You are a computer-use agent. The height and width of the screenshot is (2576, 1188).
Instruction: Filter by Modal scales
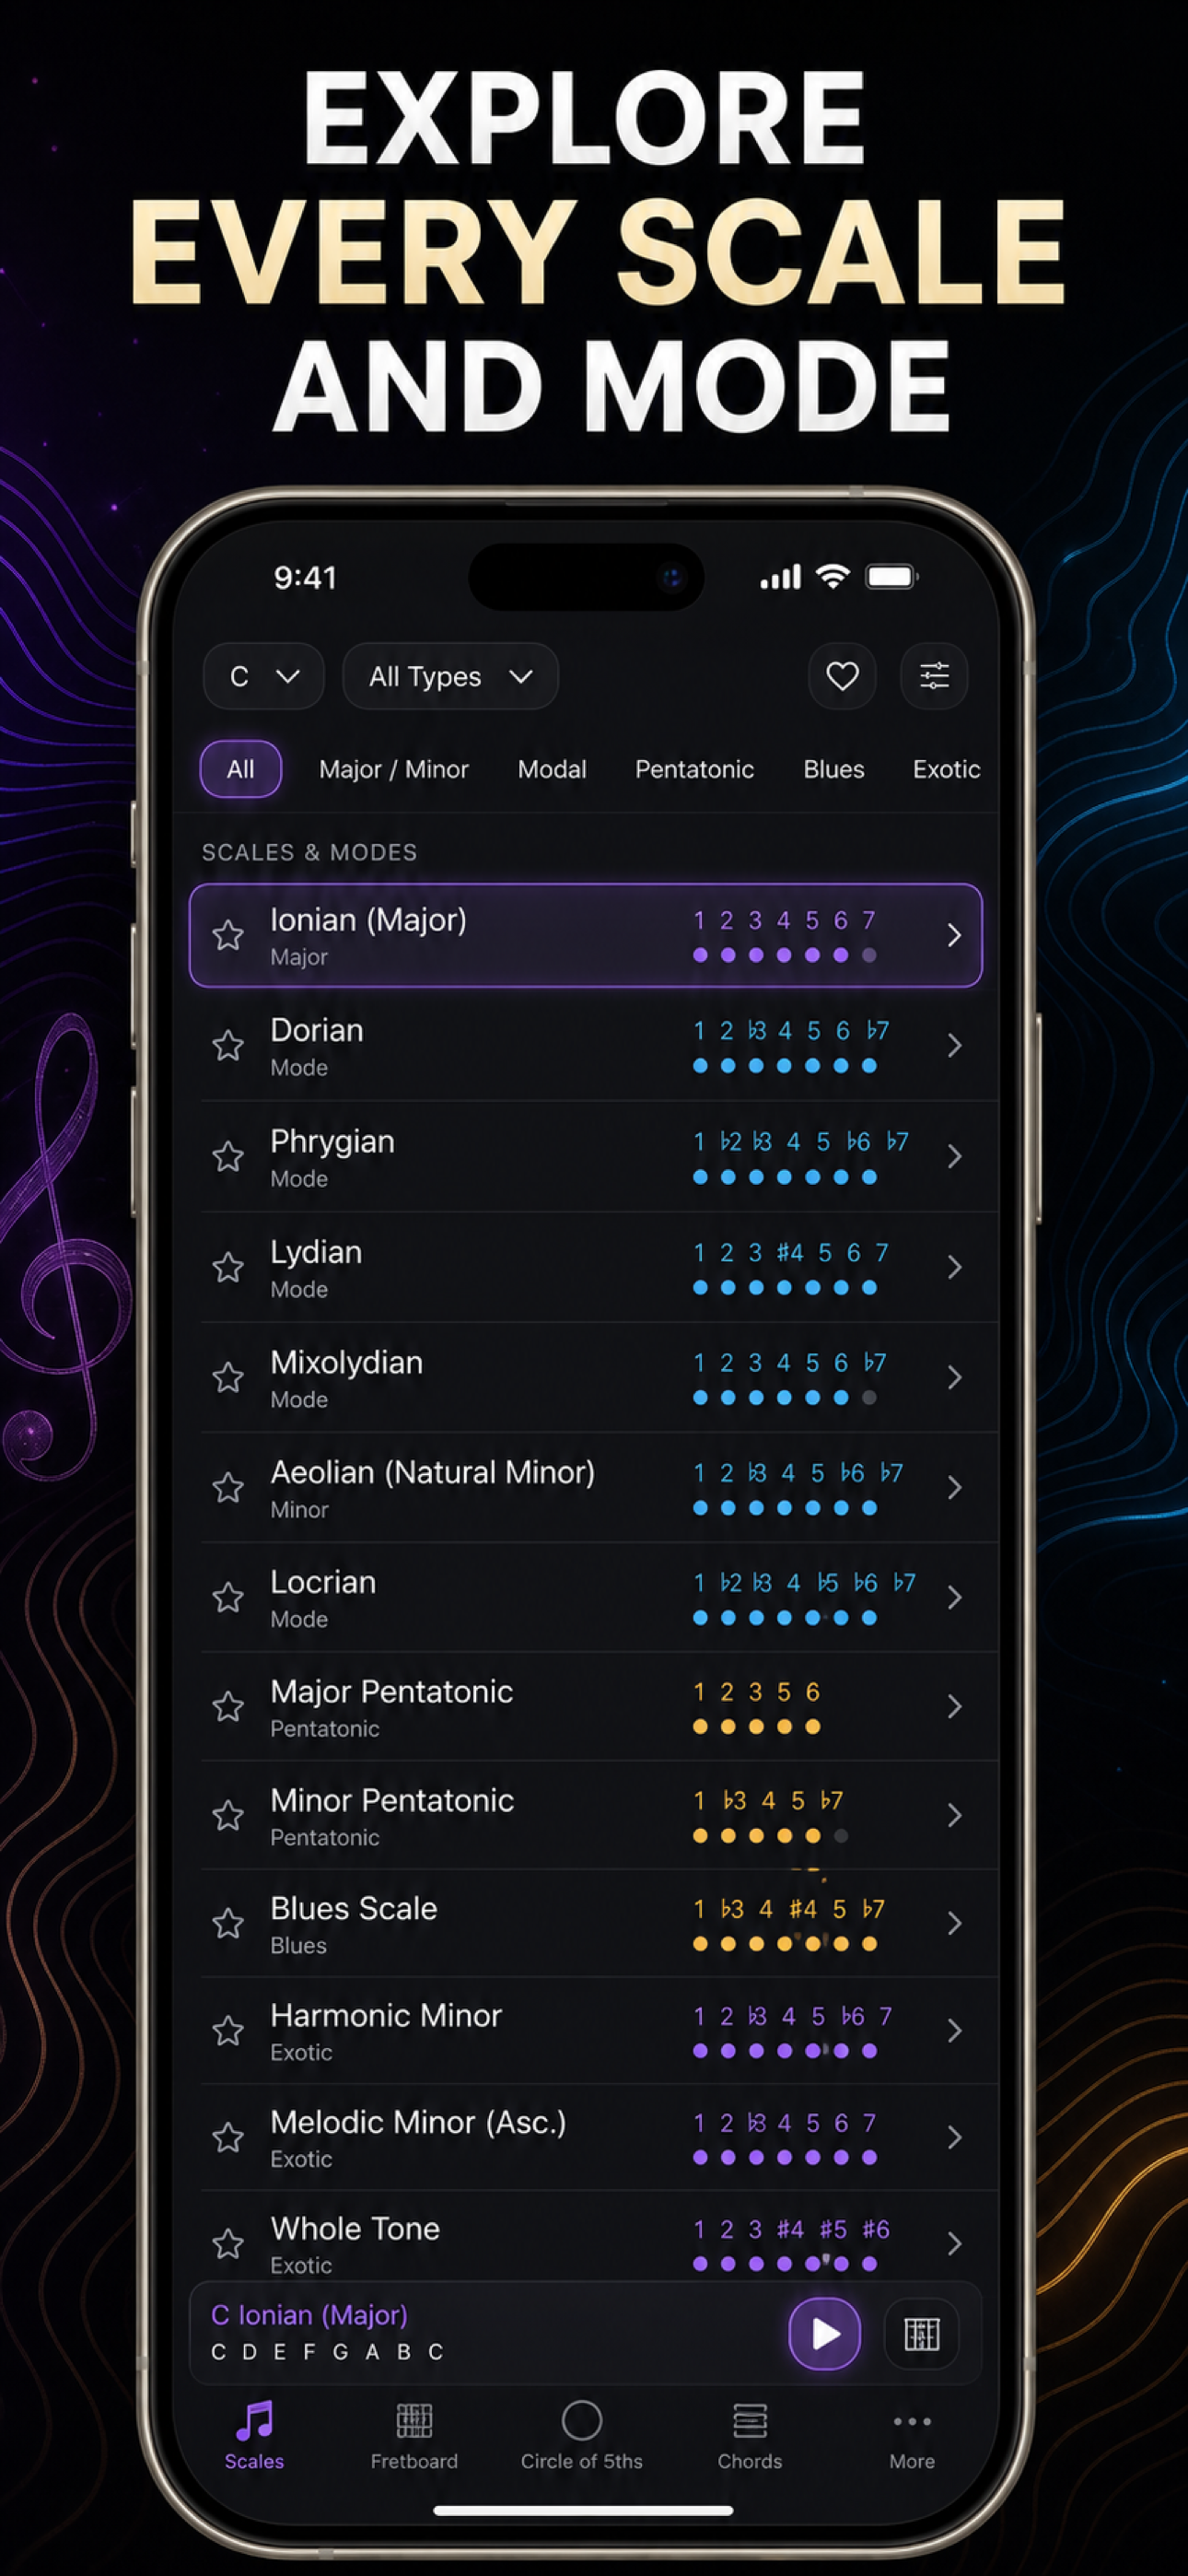552,769
